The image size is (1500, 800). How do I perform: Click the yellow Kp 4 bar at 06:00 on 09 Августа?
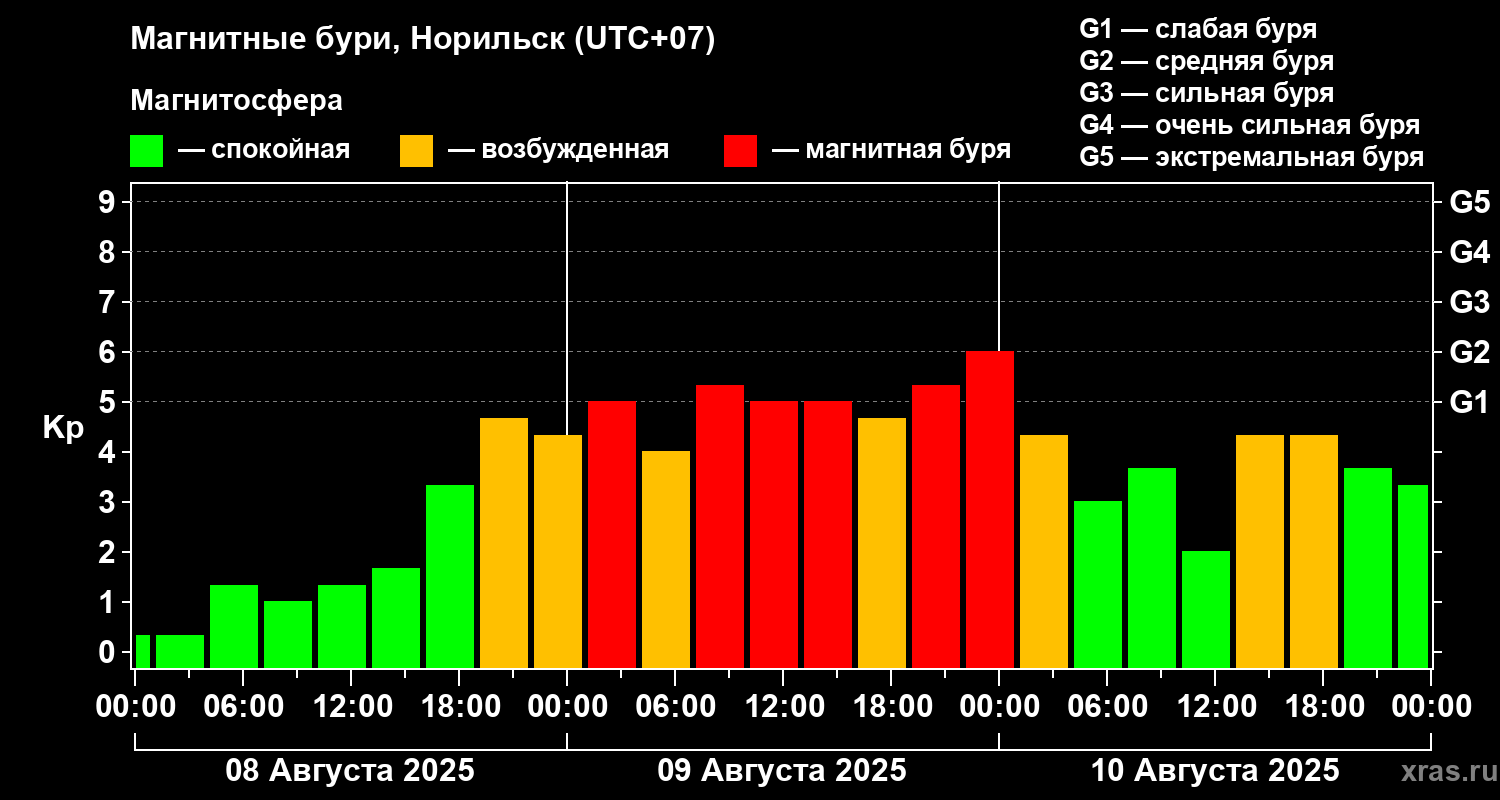tap(666, 559)
